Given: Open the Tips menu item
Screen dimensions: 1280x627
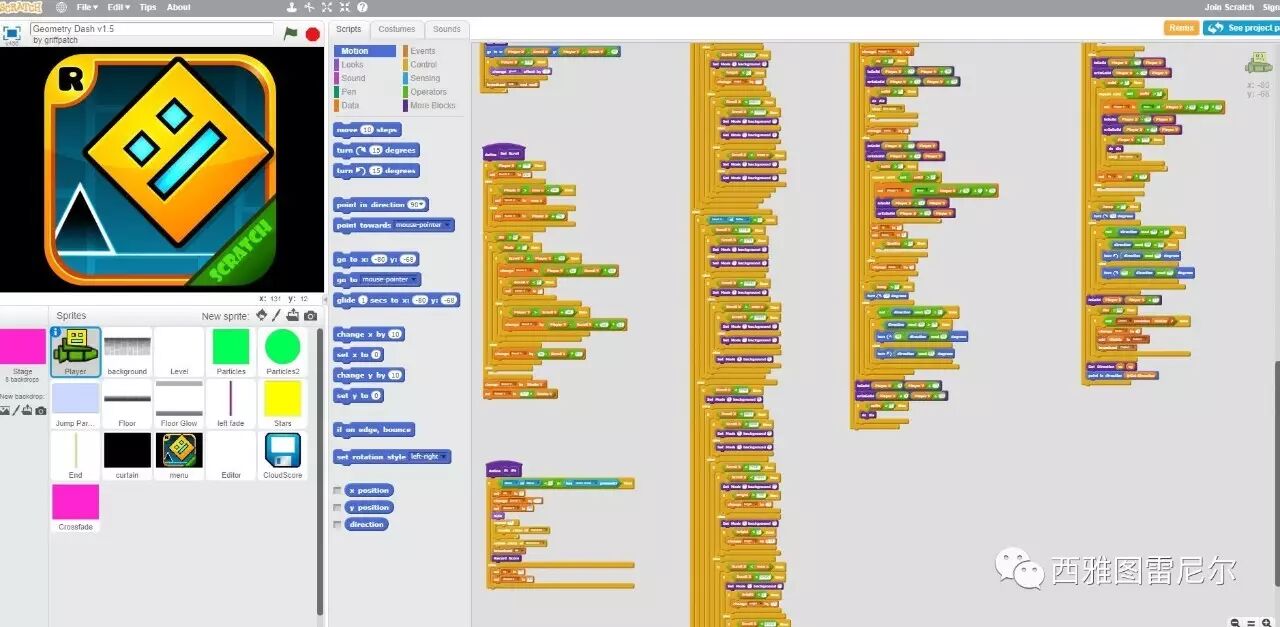Looking at the screenshot, I should tap(148, 7).
